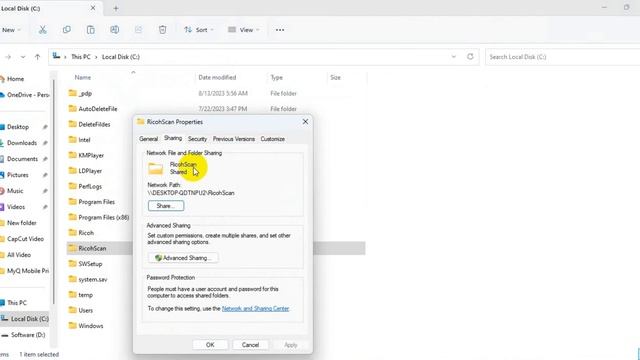This screenshot has height=360, width=640.
Task: Click This PC in the address breadcrumb
Action: [81, 57]
